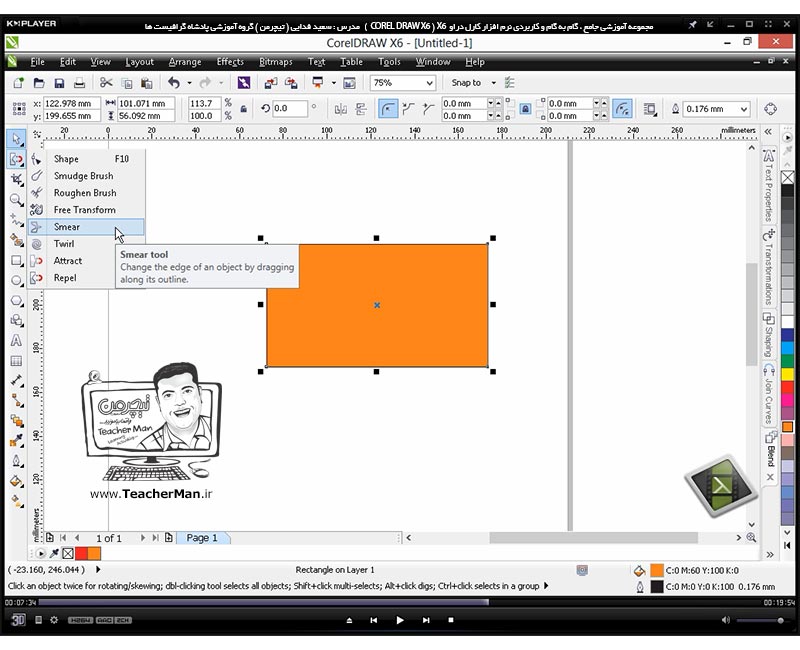Click the Open folder icon
This screenshot has width=800, height=650.
(39, 83)
